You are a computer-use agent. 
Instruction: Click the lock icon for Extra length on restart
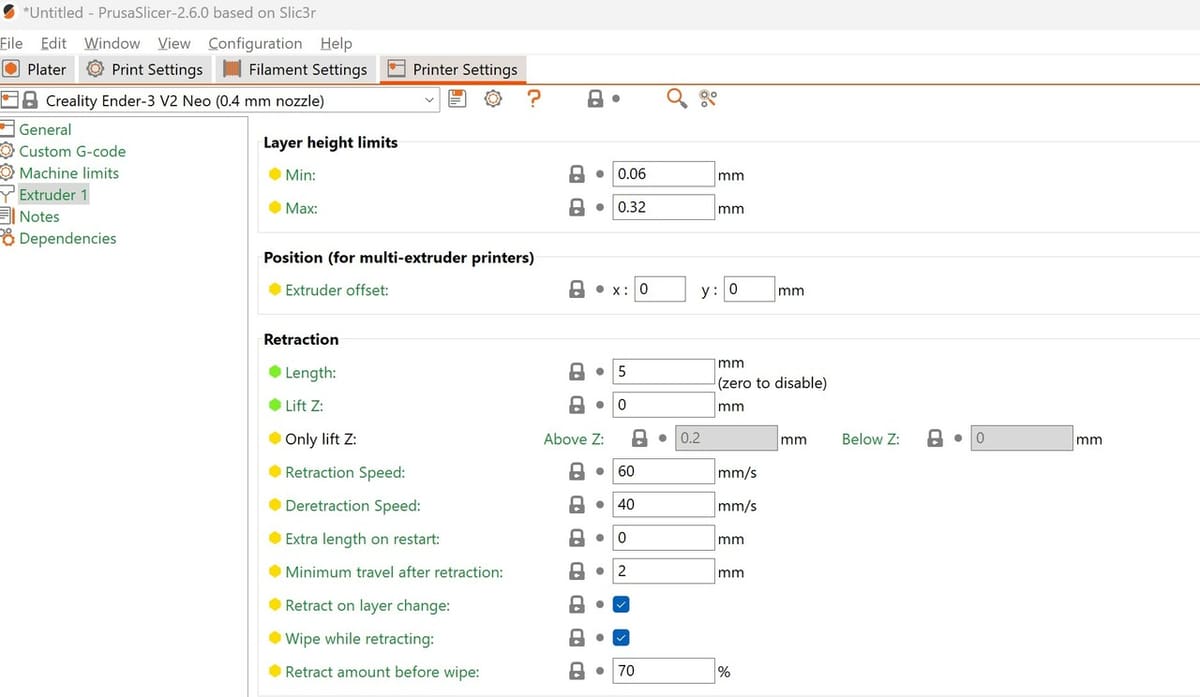(x=577, y=538)
